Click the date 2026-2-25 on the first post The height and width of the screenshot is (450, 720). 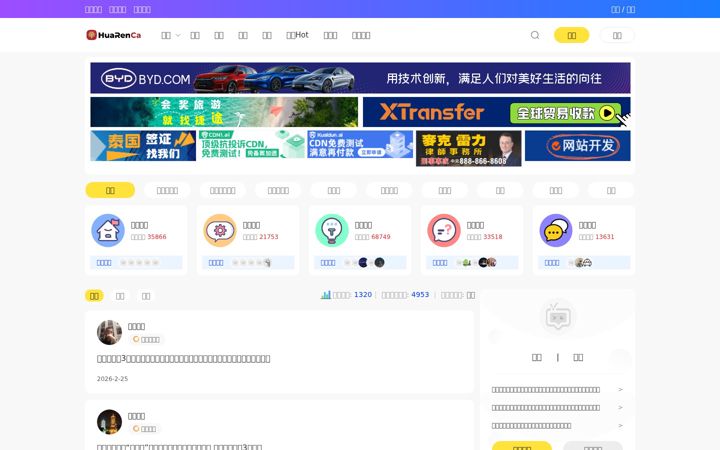[x=112, y=379]
